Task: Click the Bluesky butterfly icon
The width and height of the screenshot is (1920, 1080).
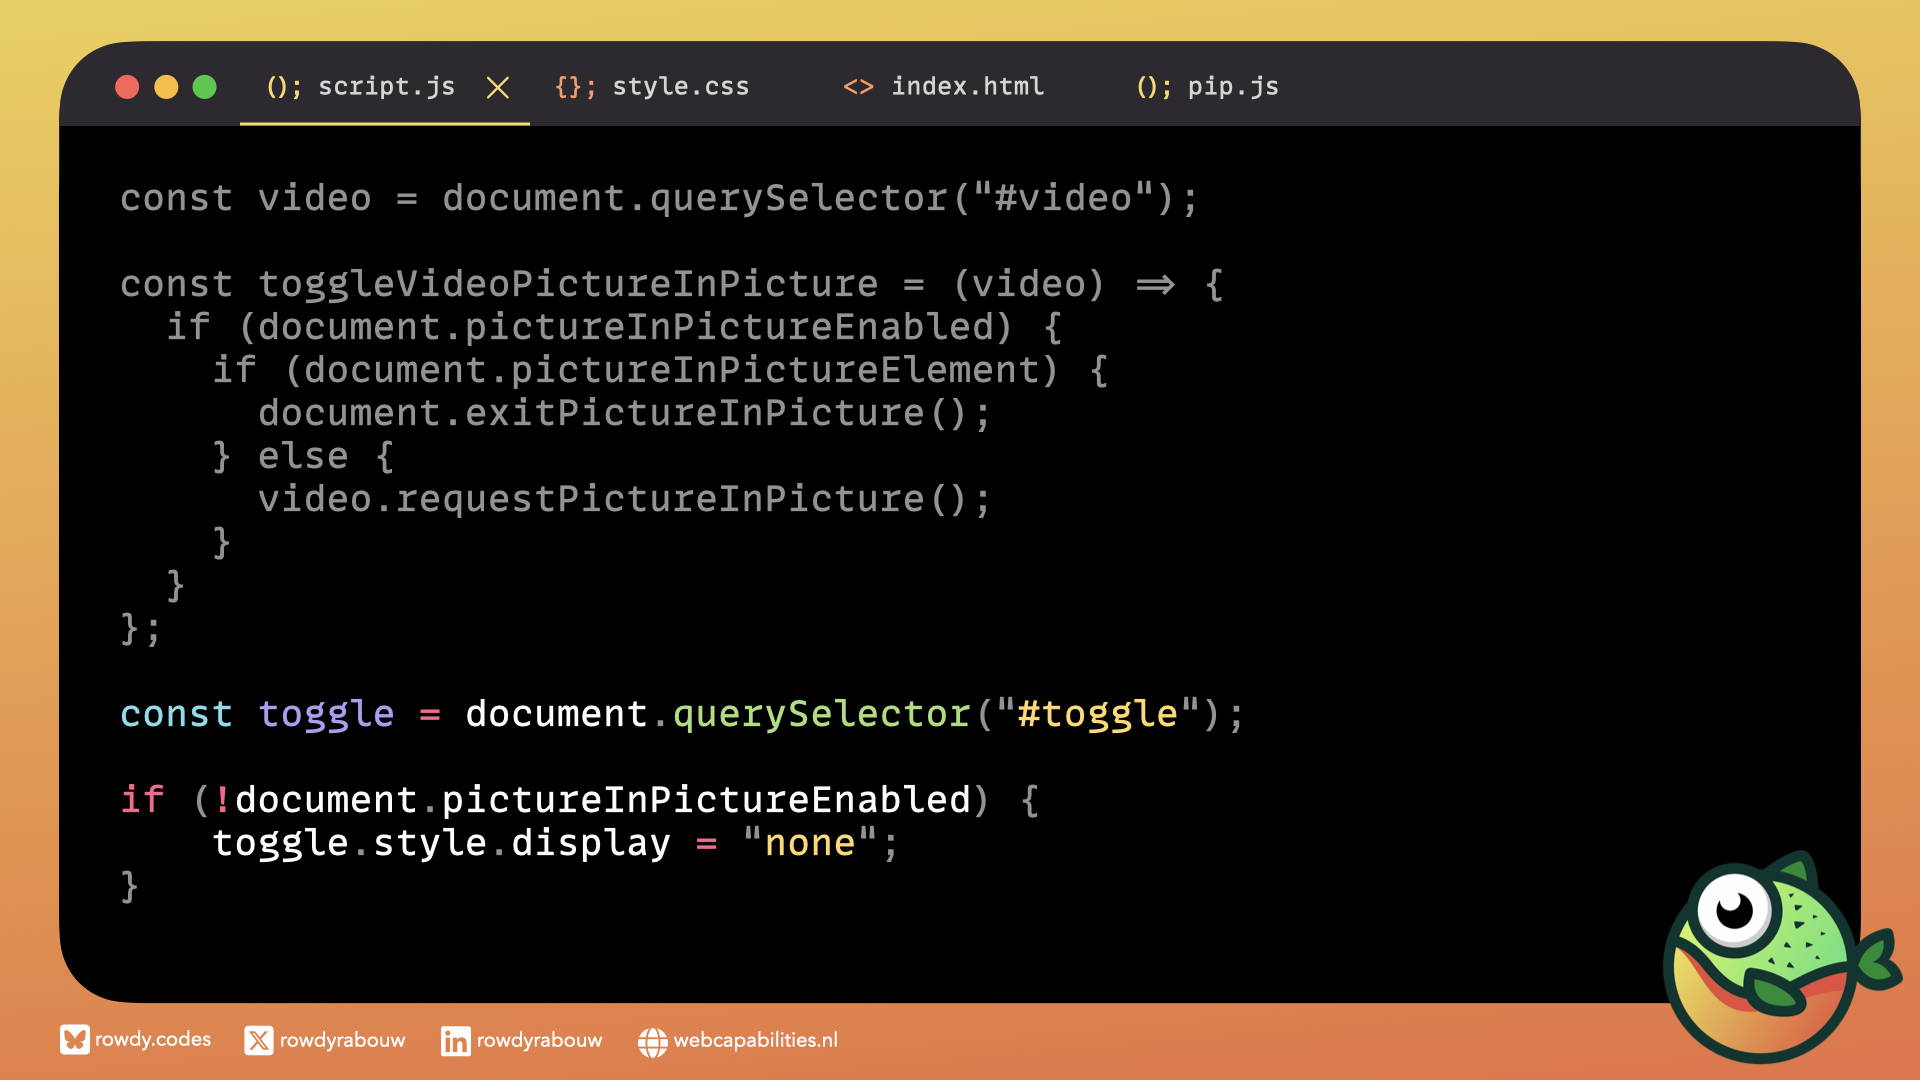Action: (x=74, y=1040)
